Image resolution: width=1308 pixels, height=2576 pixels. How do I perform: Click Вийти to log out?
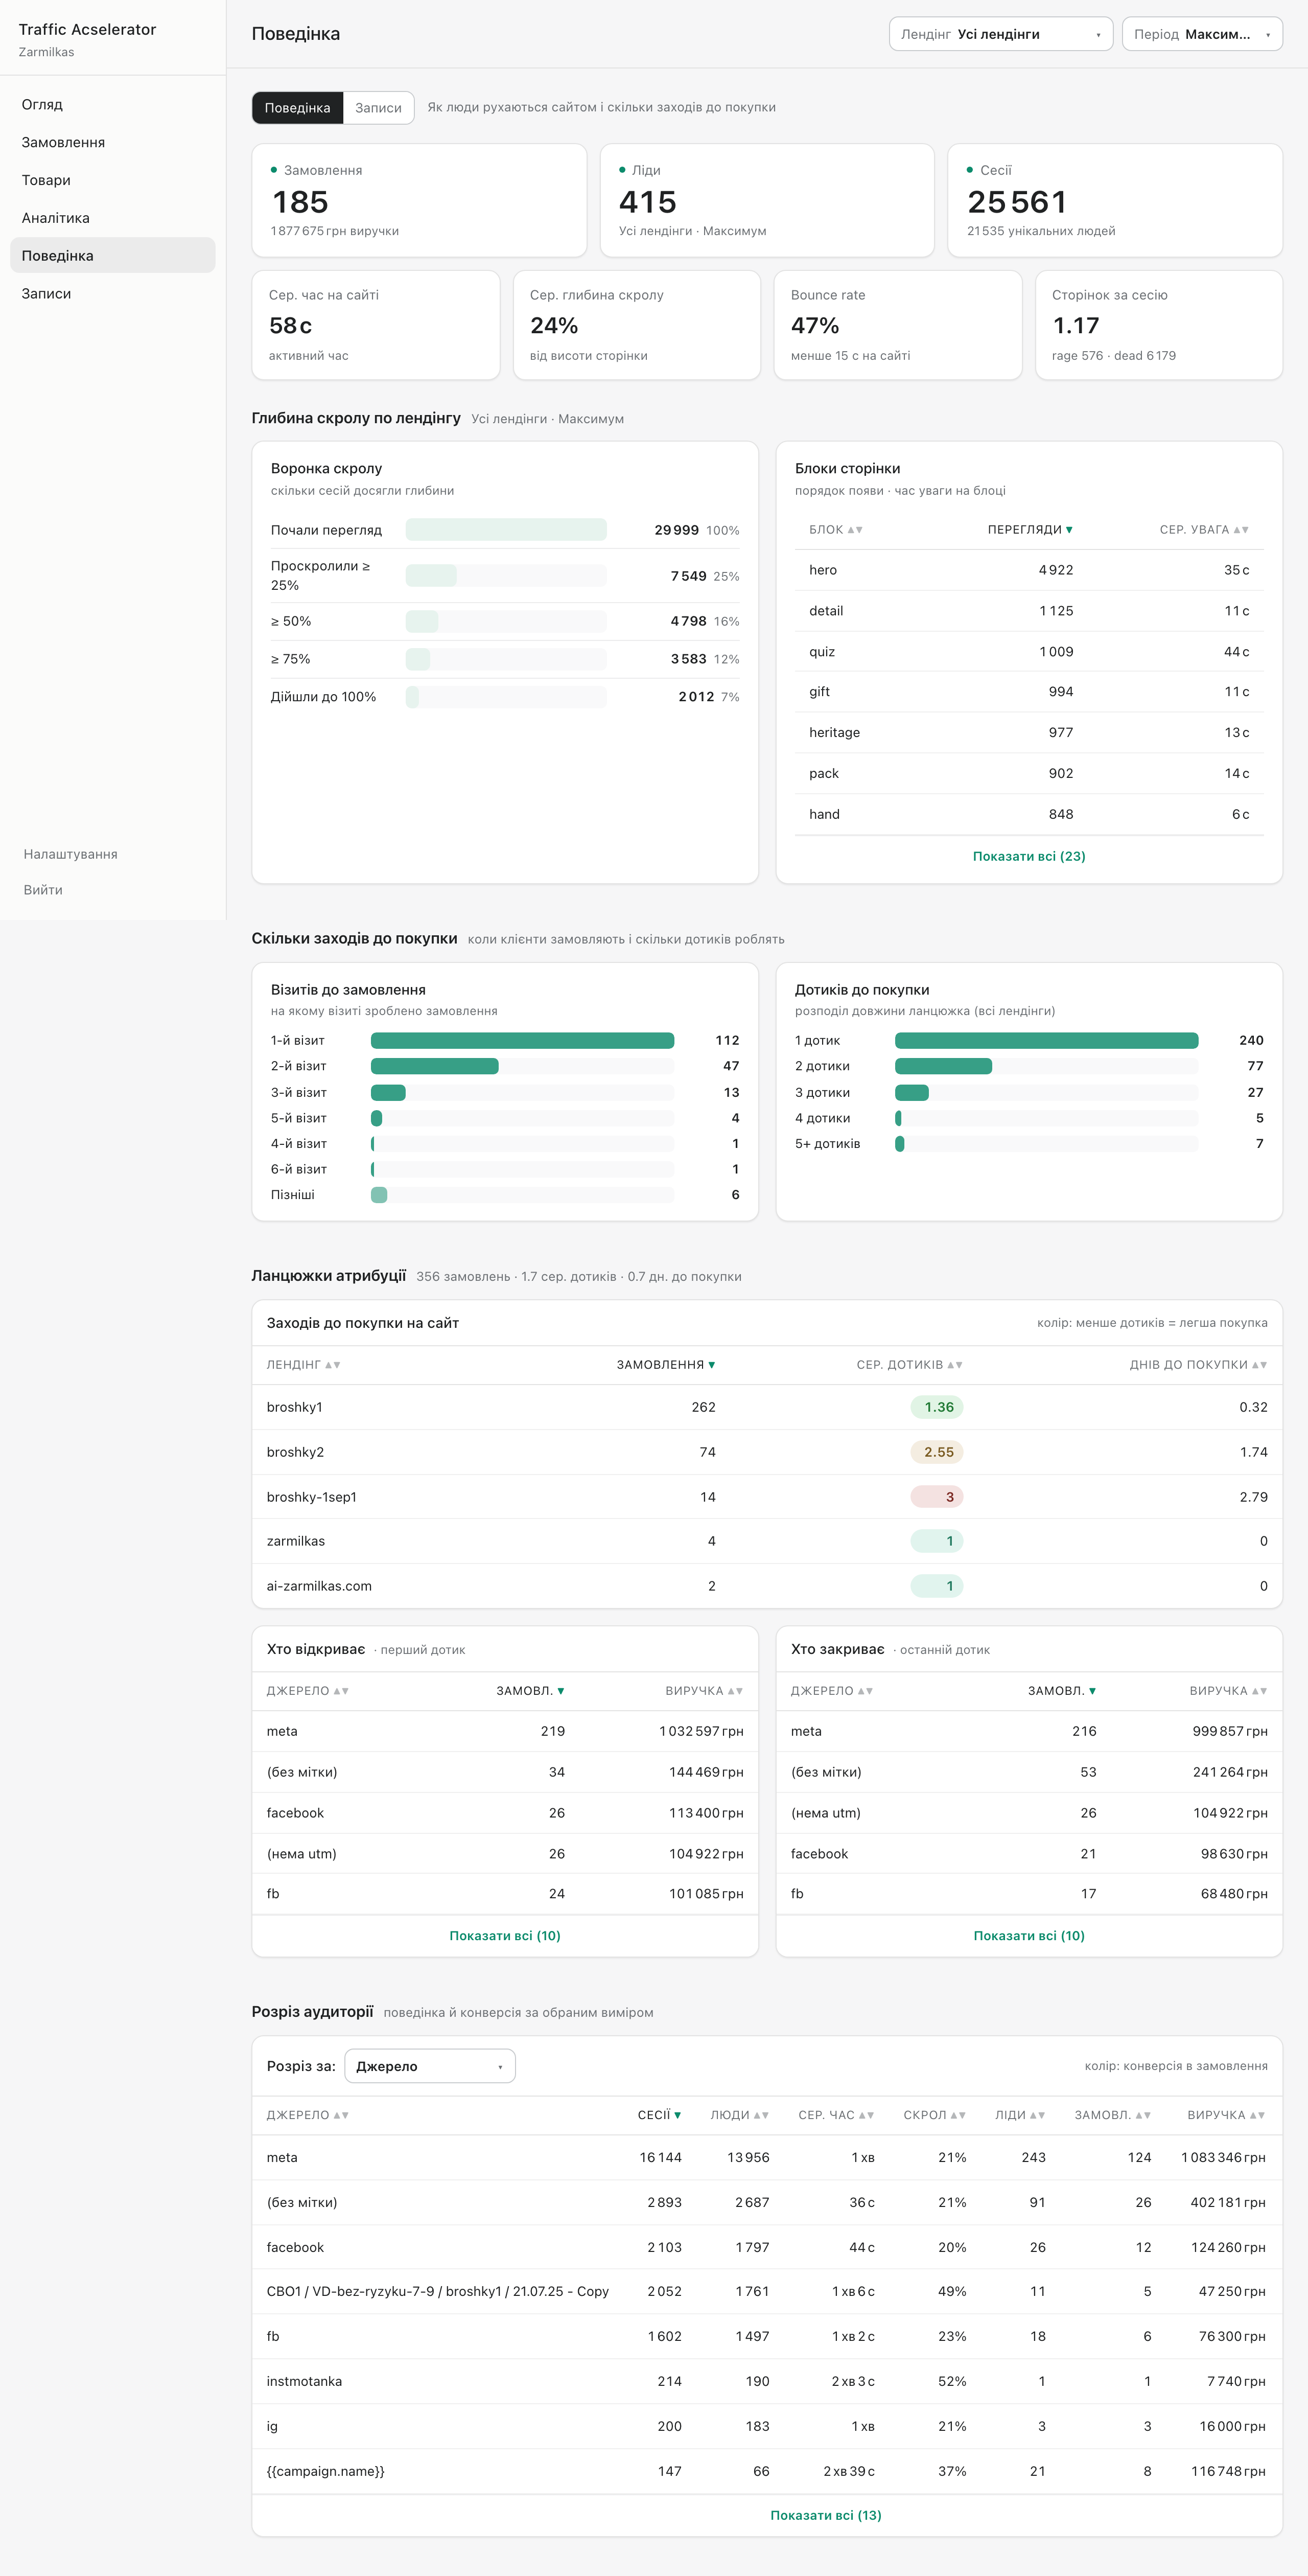coord(43,890)
